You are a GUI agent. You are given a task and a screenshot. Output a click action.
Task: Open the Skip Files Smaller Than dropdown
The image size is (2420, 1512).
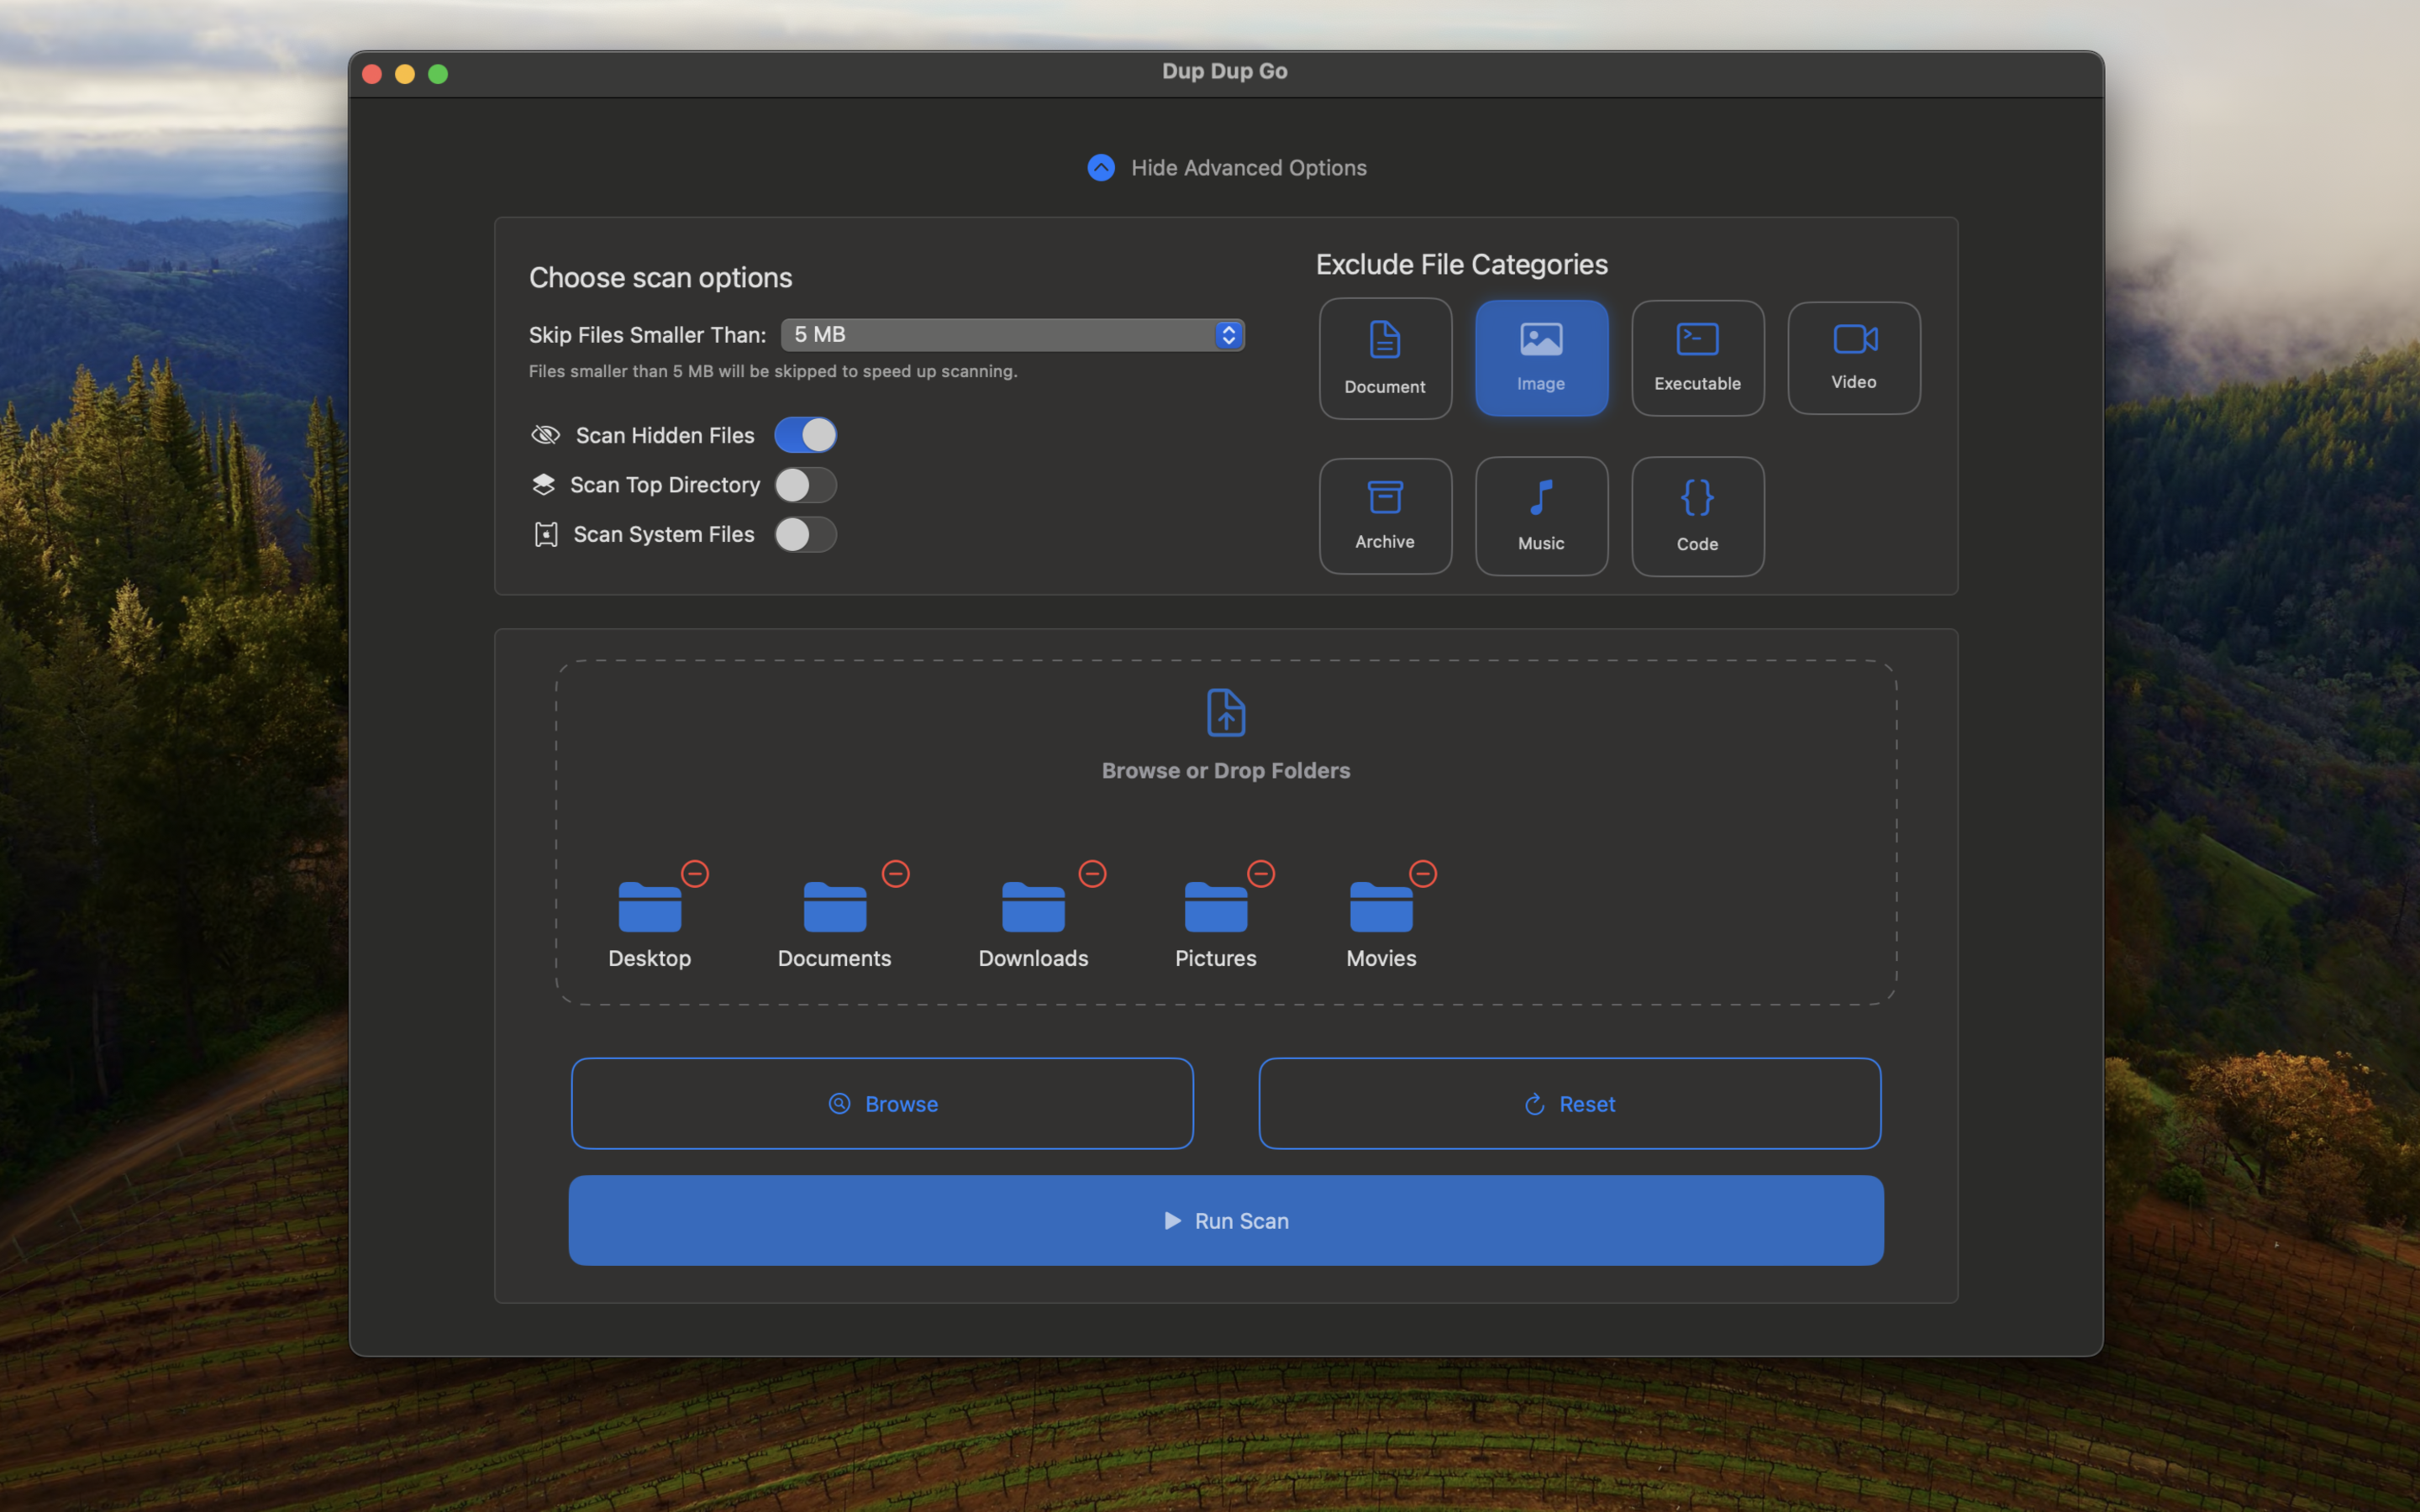click(x=1012, y=335)
